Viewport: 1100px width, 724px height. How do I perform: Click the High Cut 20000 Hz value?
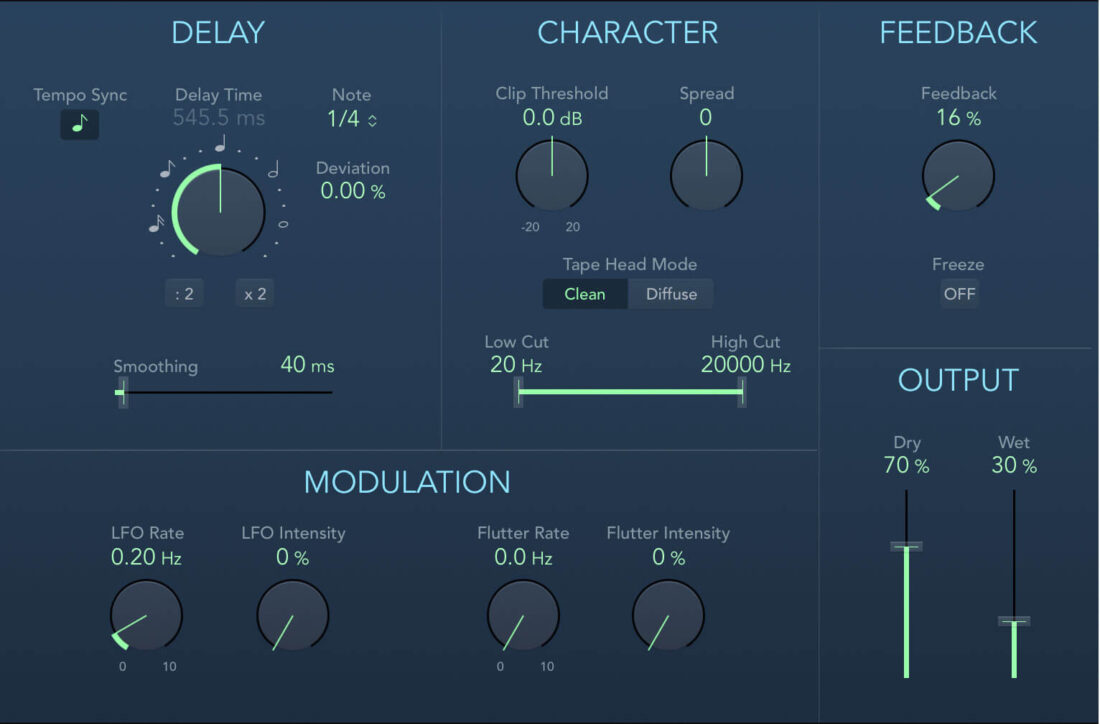746,365
